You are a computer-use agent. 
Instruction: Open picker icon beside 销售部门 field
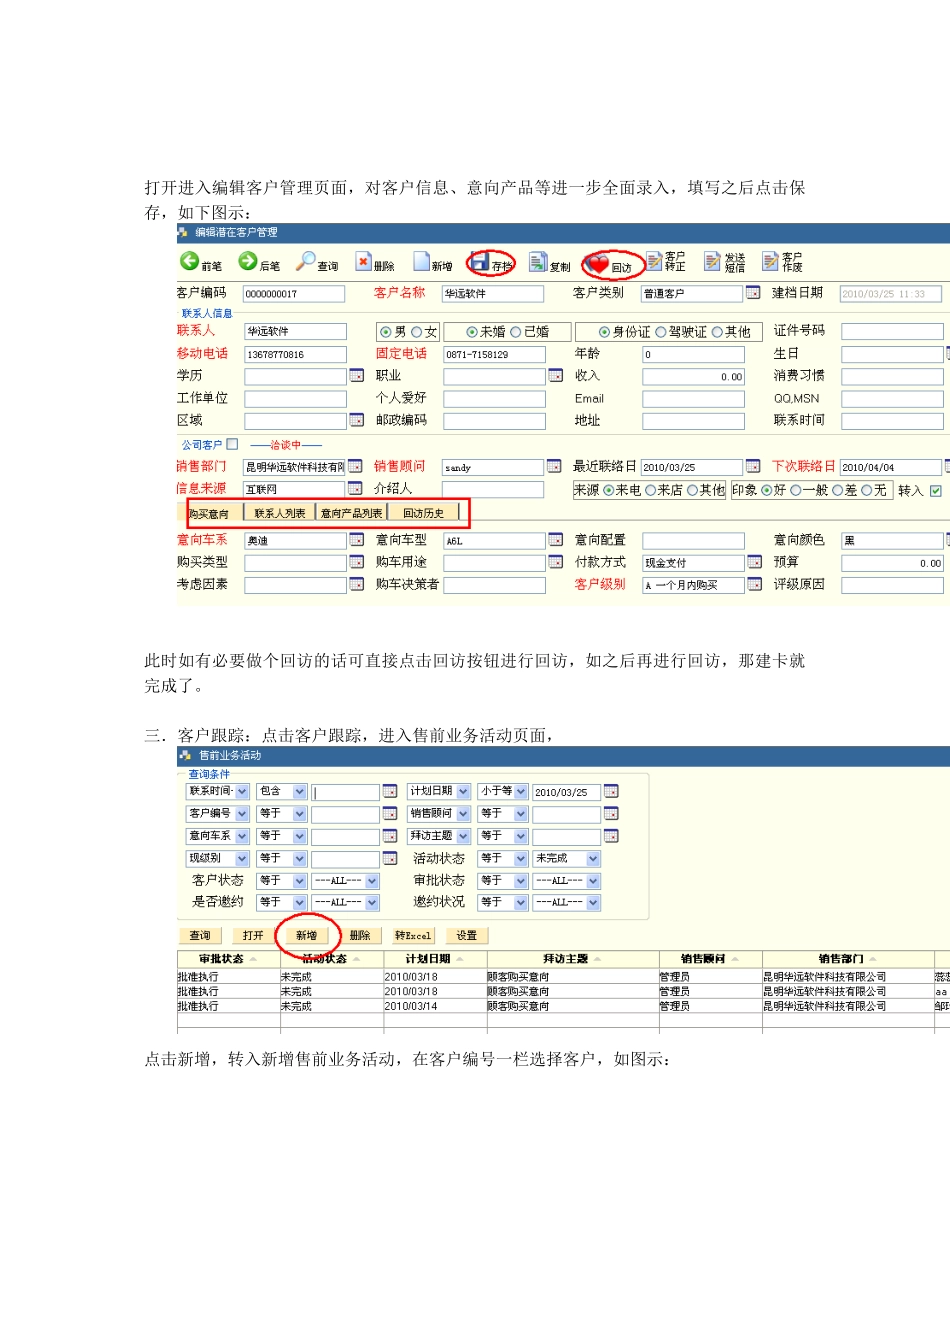tap(355, 467)
